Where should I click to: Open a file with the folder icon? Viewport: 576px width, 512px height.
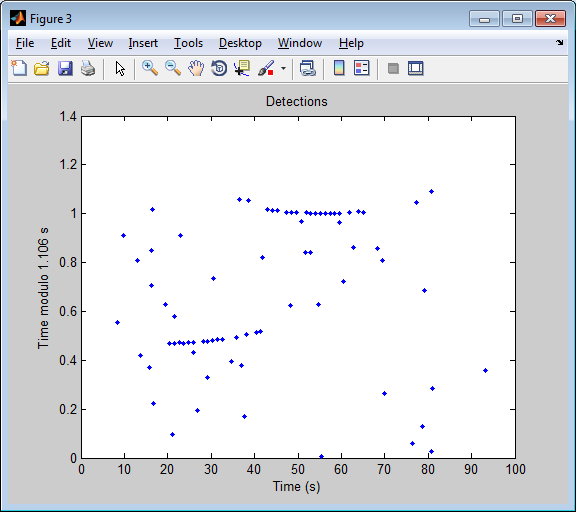pyautogui.click(x=42, y=68)
